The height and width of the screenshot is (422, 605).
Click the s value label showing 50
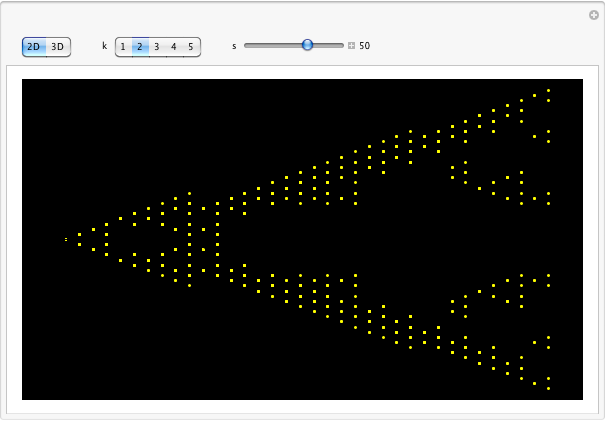pyautogui.click(x=365, y=46)
